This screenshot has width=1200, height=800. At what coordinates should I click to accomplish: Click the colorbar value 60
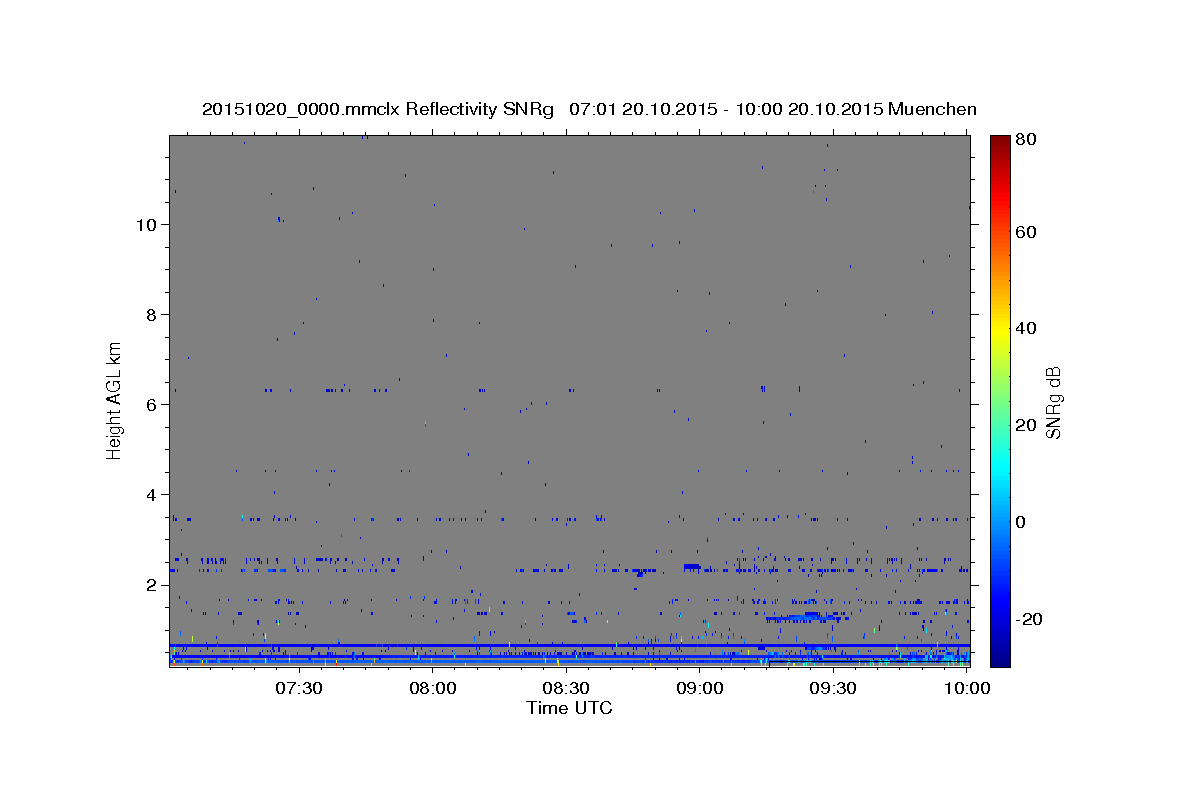[x=1027, y=232]
